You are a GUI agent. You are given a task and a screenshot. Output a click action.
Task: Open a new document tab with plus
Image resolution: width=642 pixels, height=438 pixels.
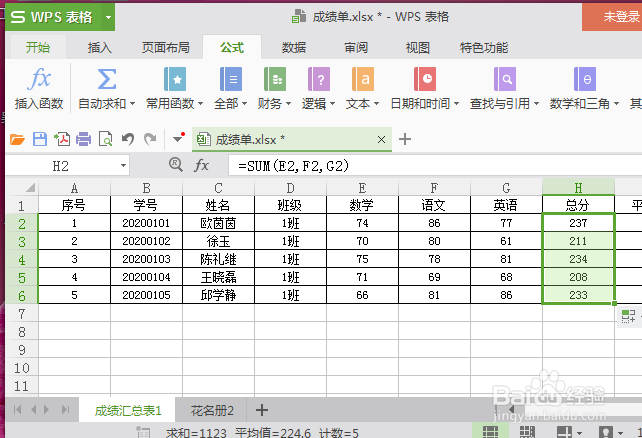[405, 139]
